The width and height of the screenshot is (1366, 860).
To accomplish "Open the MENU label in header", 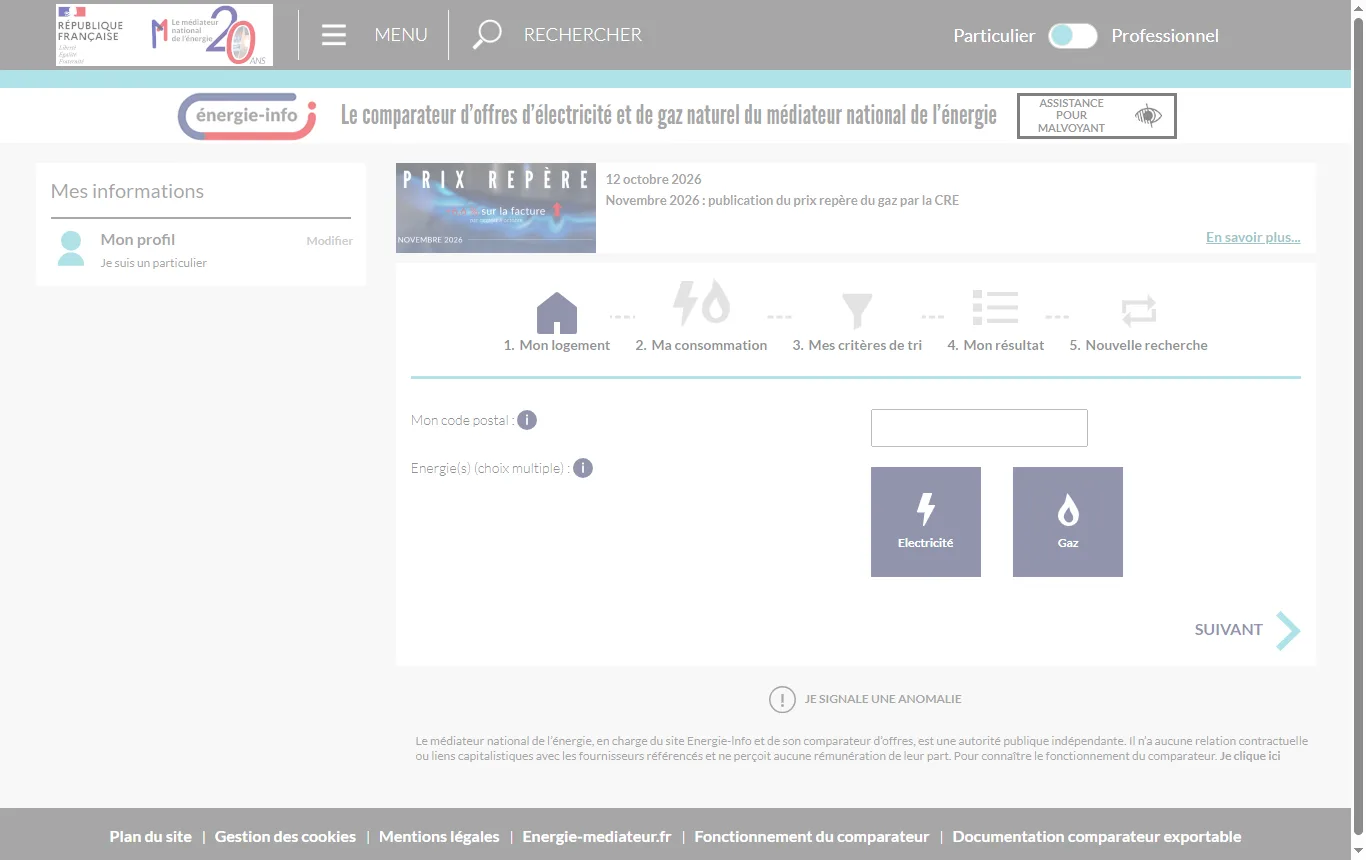I will point(401,35).
